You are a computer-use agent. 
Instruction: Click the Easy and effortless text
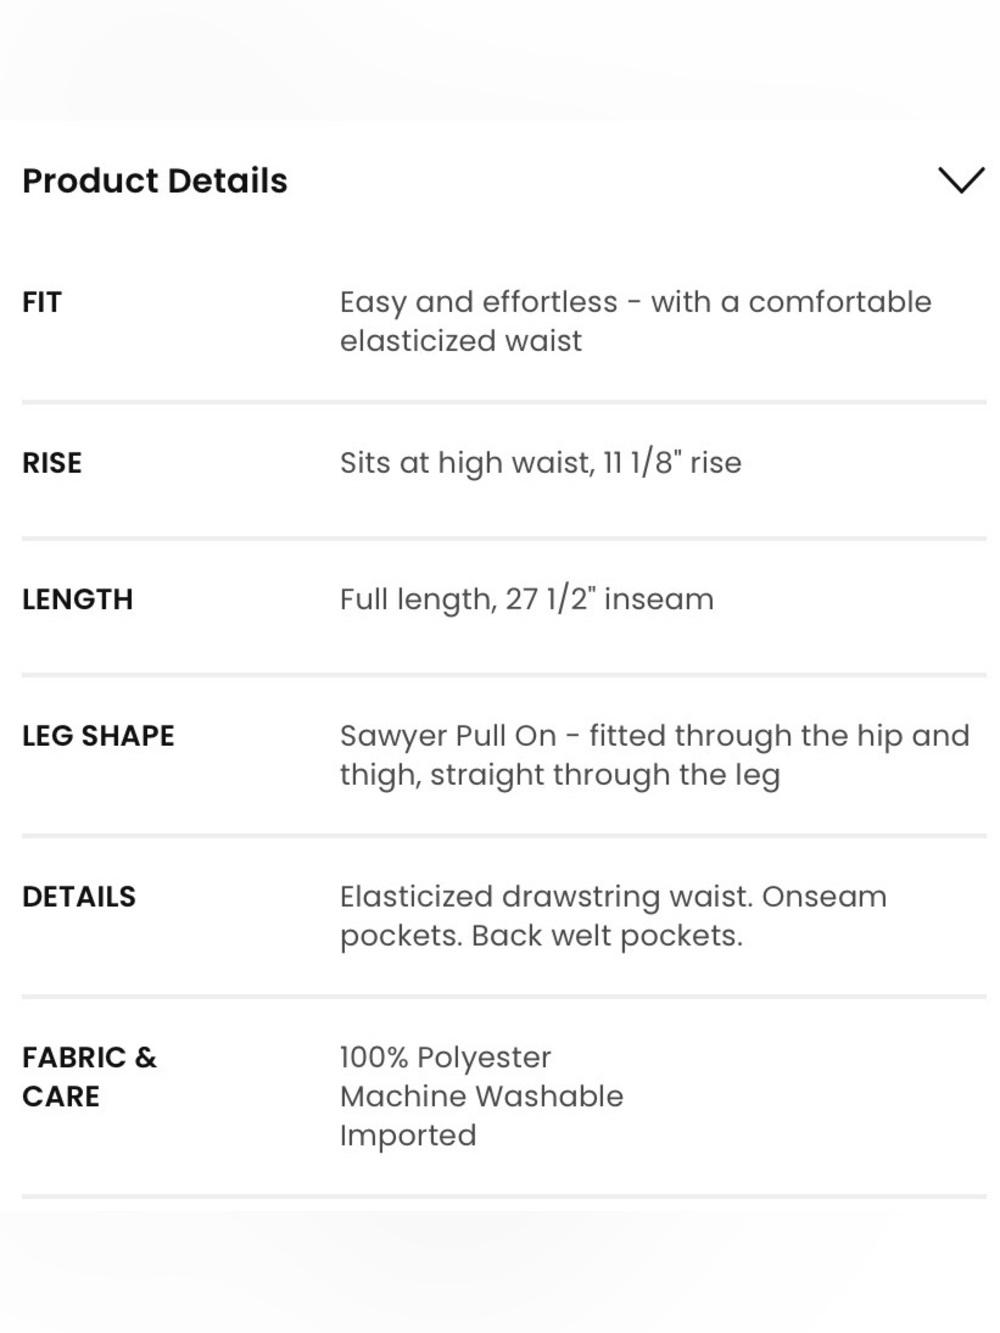pyautogui.click(x=478, y=302)
